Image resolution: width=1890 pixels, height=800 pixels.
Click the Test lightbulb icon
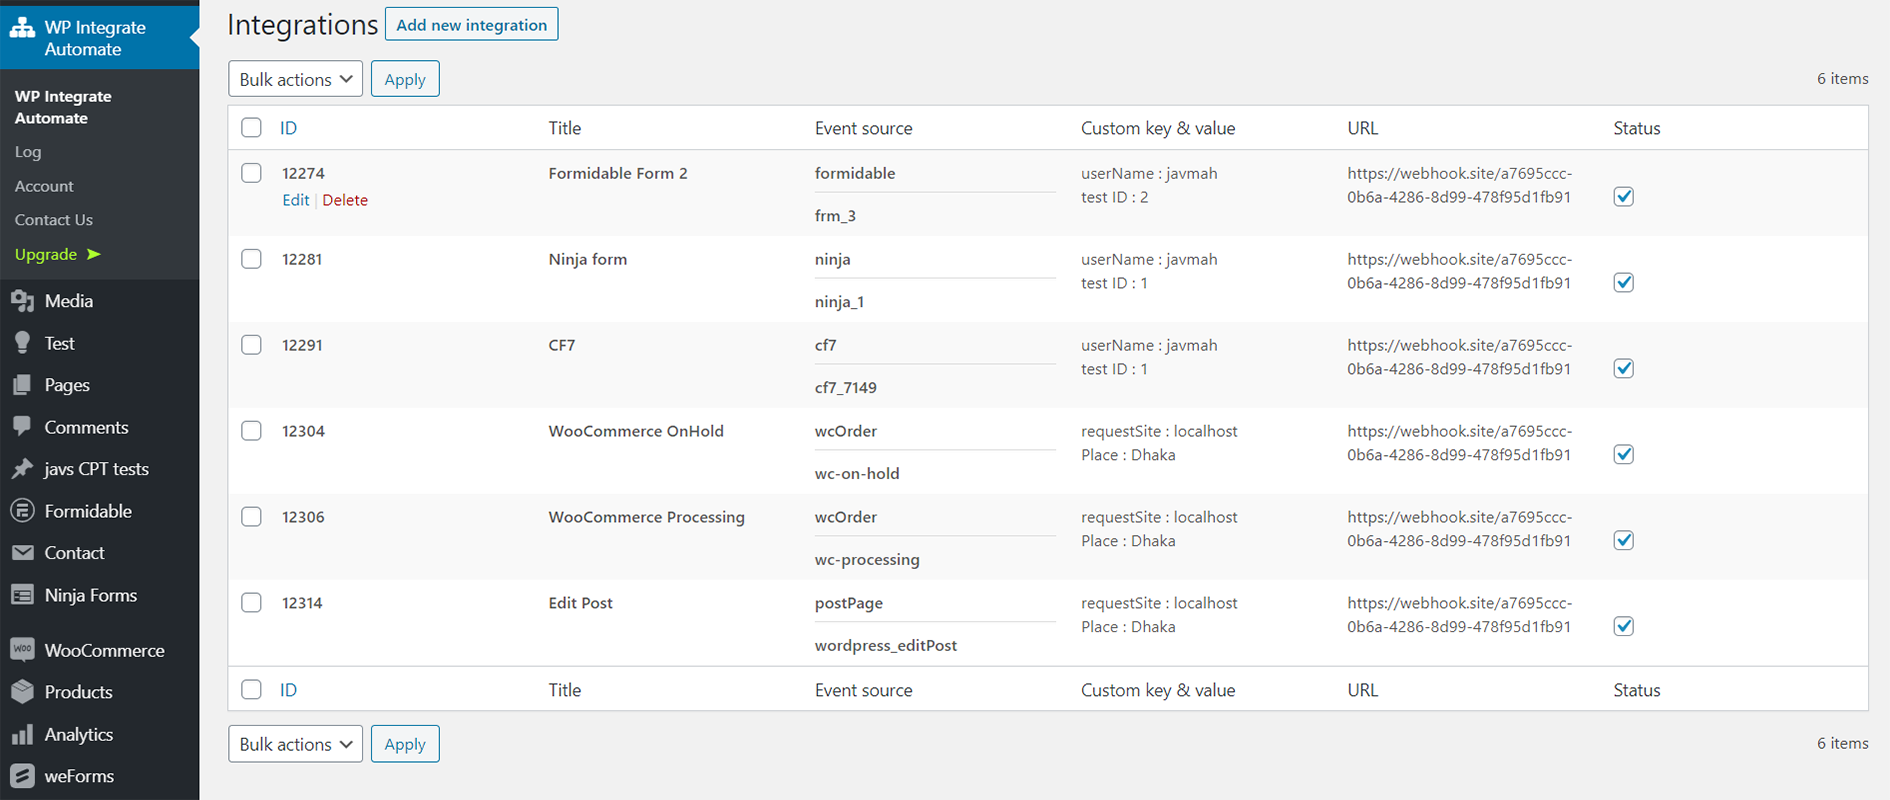coord(22,343)
